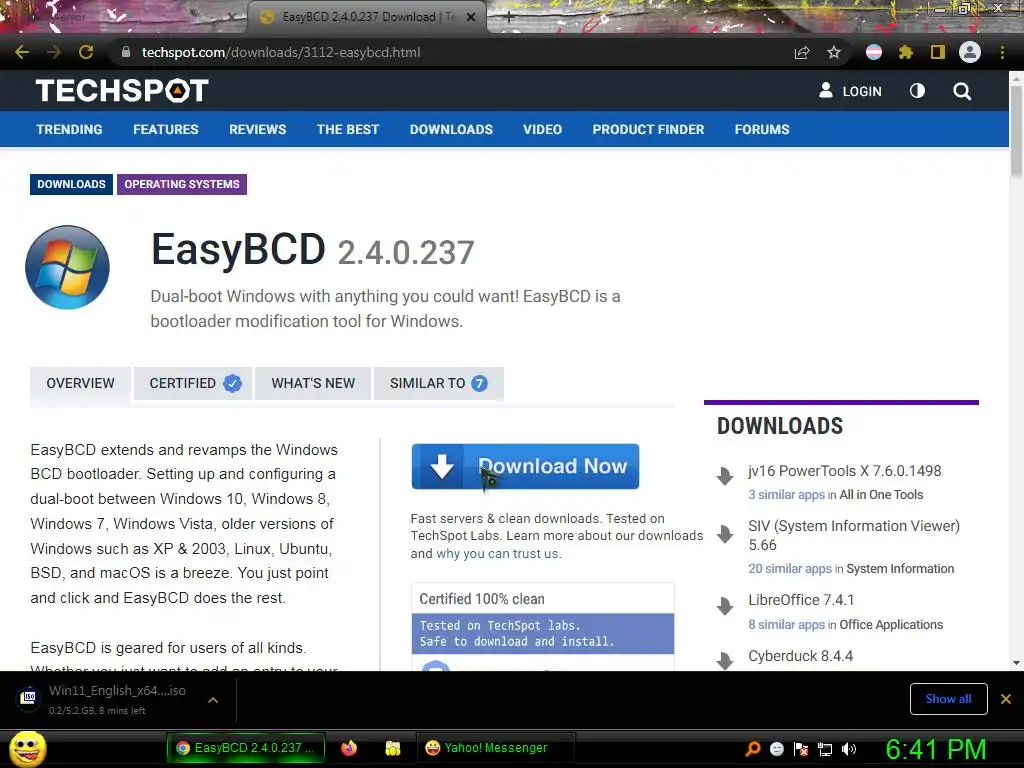The height and width of the screenshot is (768, 1024).
Task: Open LibreOffice 7.4.1 download
Action: [801, 600]
